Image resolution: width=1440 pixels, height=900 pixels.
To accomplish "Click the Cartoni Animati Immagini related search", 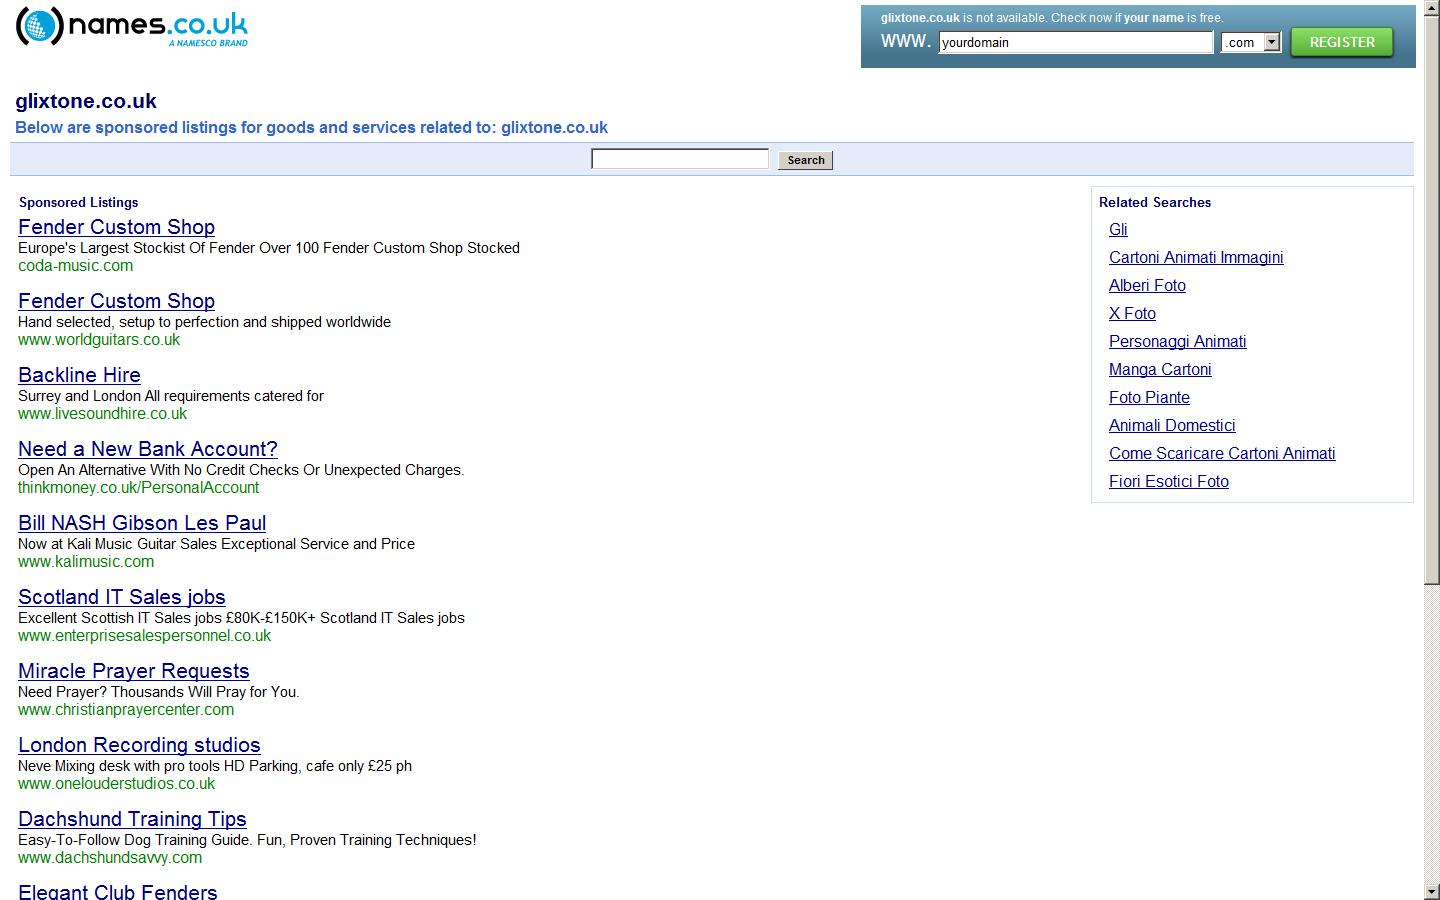I will tap(1195, 257).
